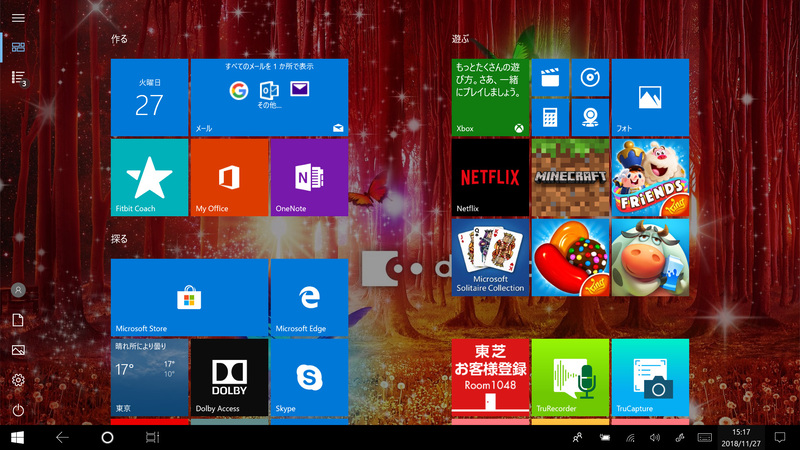The height and width of the screenshot is (450, 800).
Task: Open the Xbox tile
Action: click(x=490, y=97)
